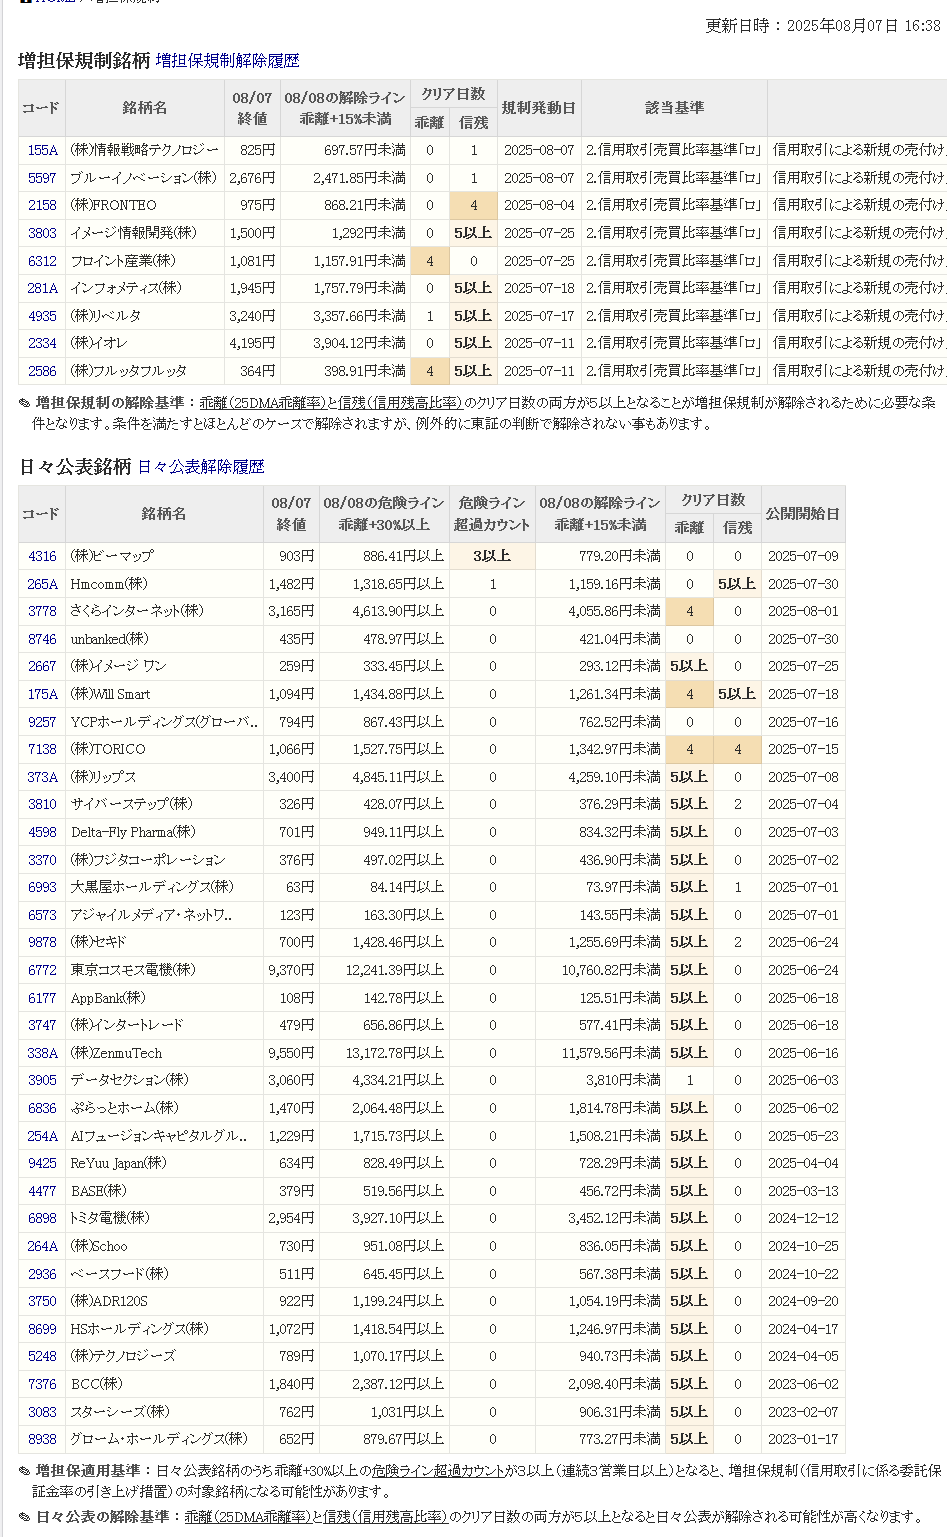Open code 2586 フルッタフルッタ link
The image size is (951, 1537).
42,371
